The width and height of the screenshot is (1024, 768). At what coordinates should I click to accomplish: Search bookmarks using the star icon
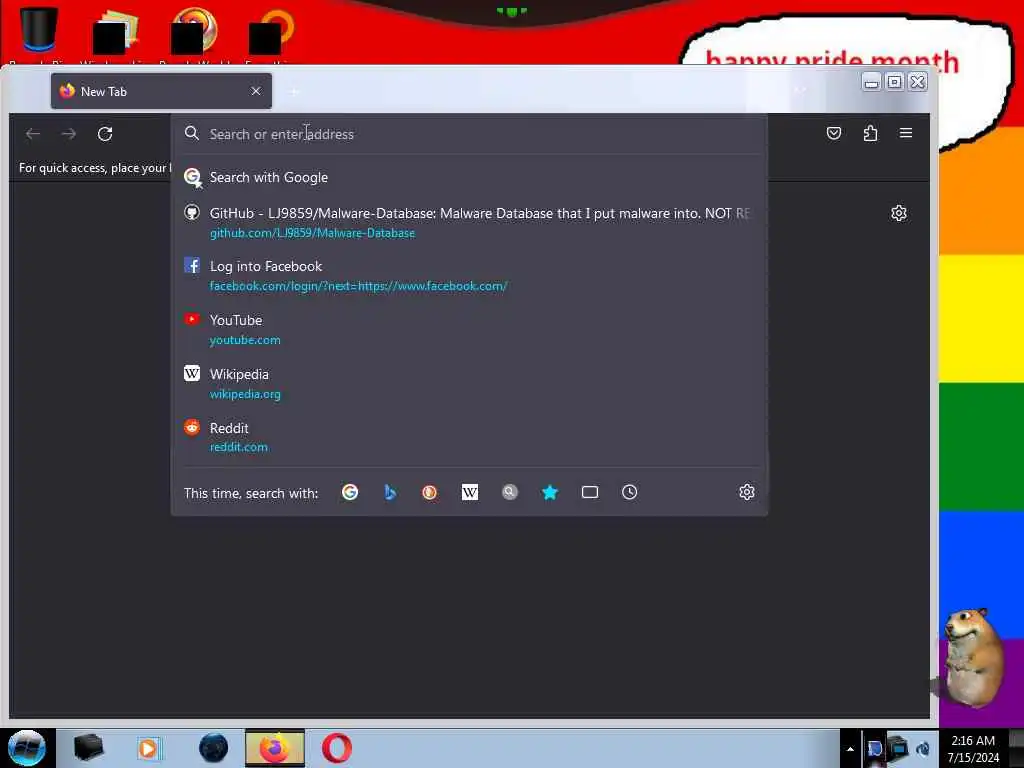coord(550,492)
